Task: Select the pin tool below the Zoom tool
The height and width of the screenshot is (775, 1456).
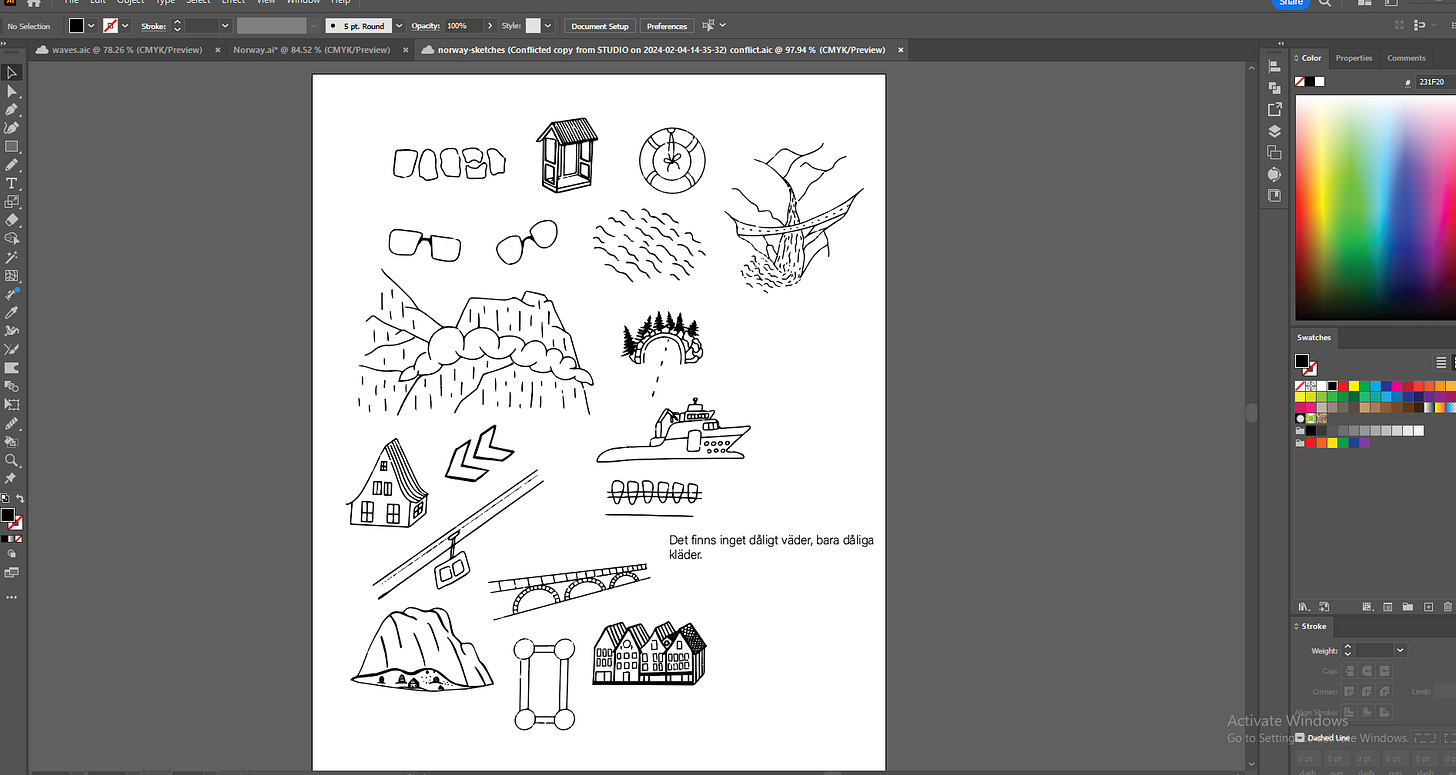Action: click(12, 479)
